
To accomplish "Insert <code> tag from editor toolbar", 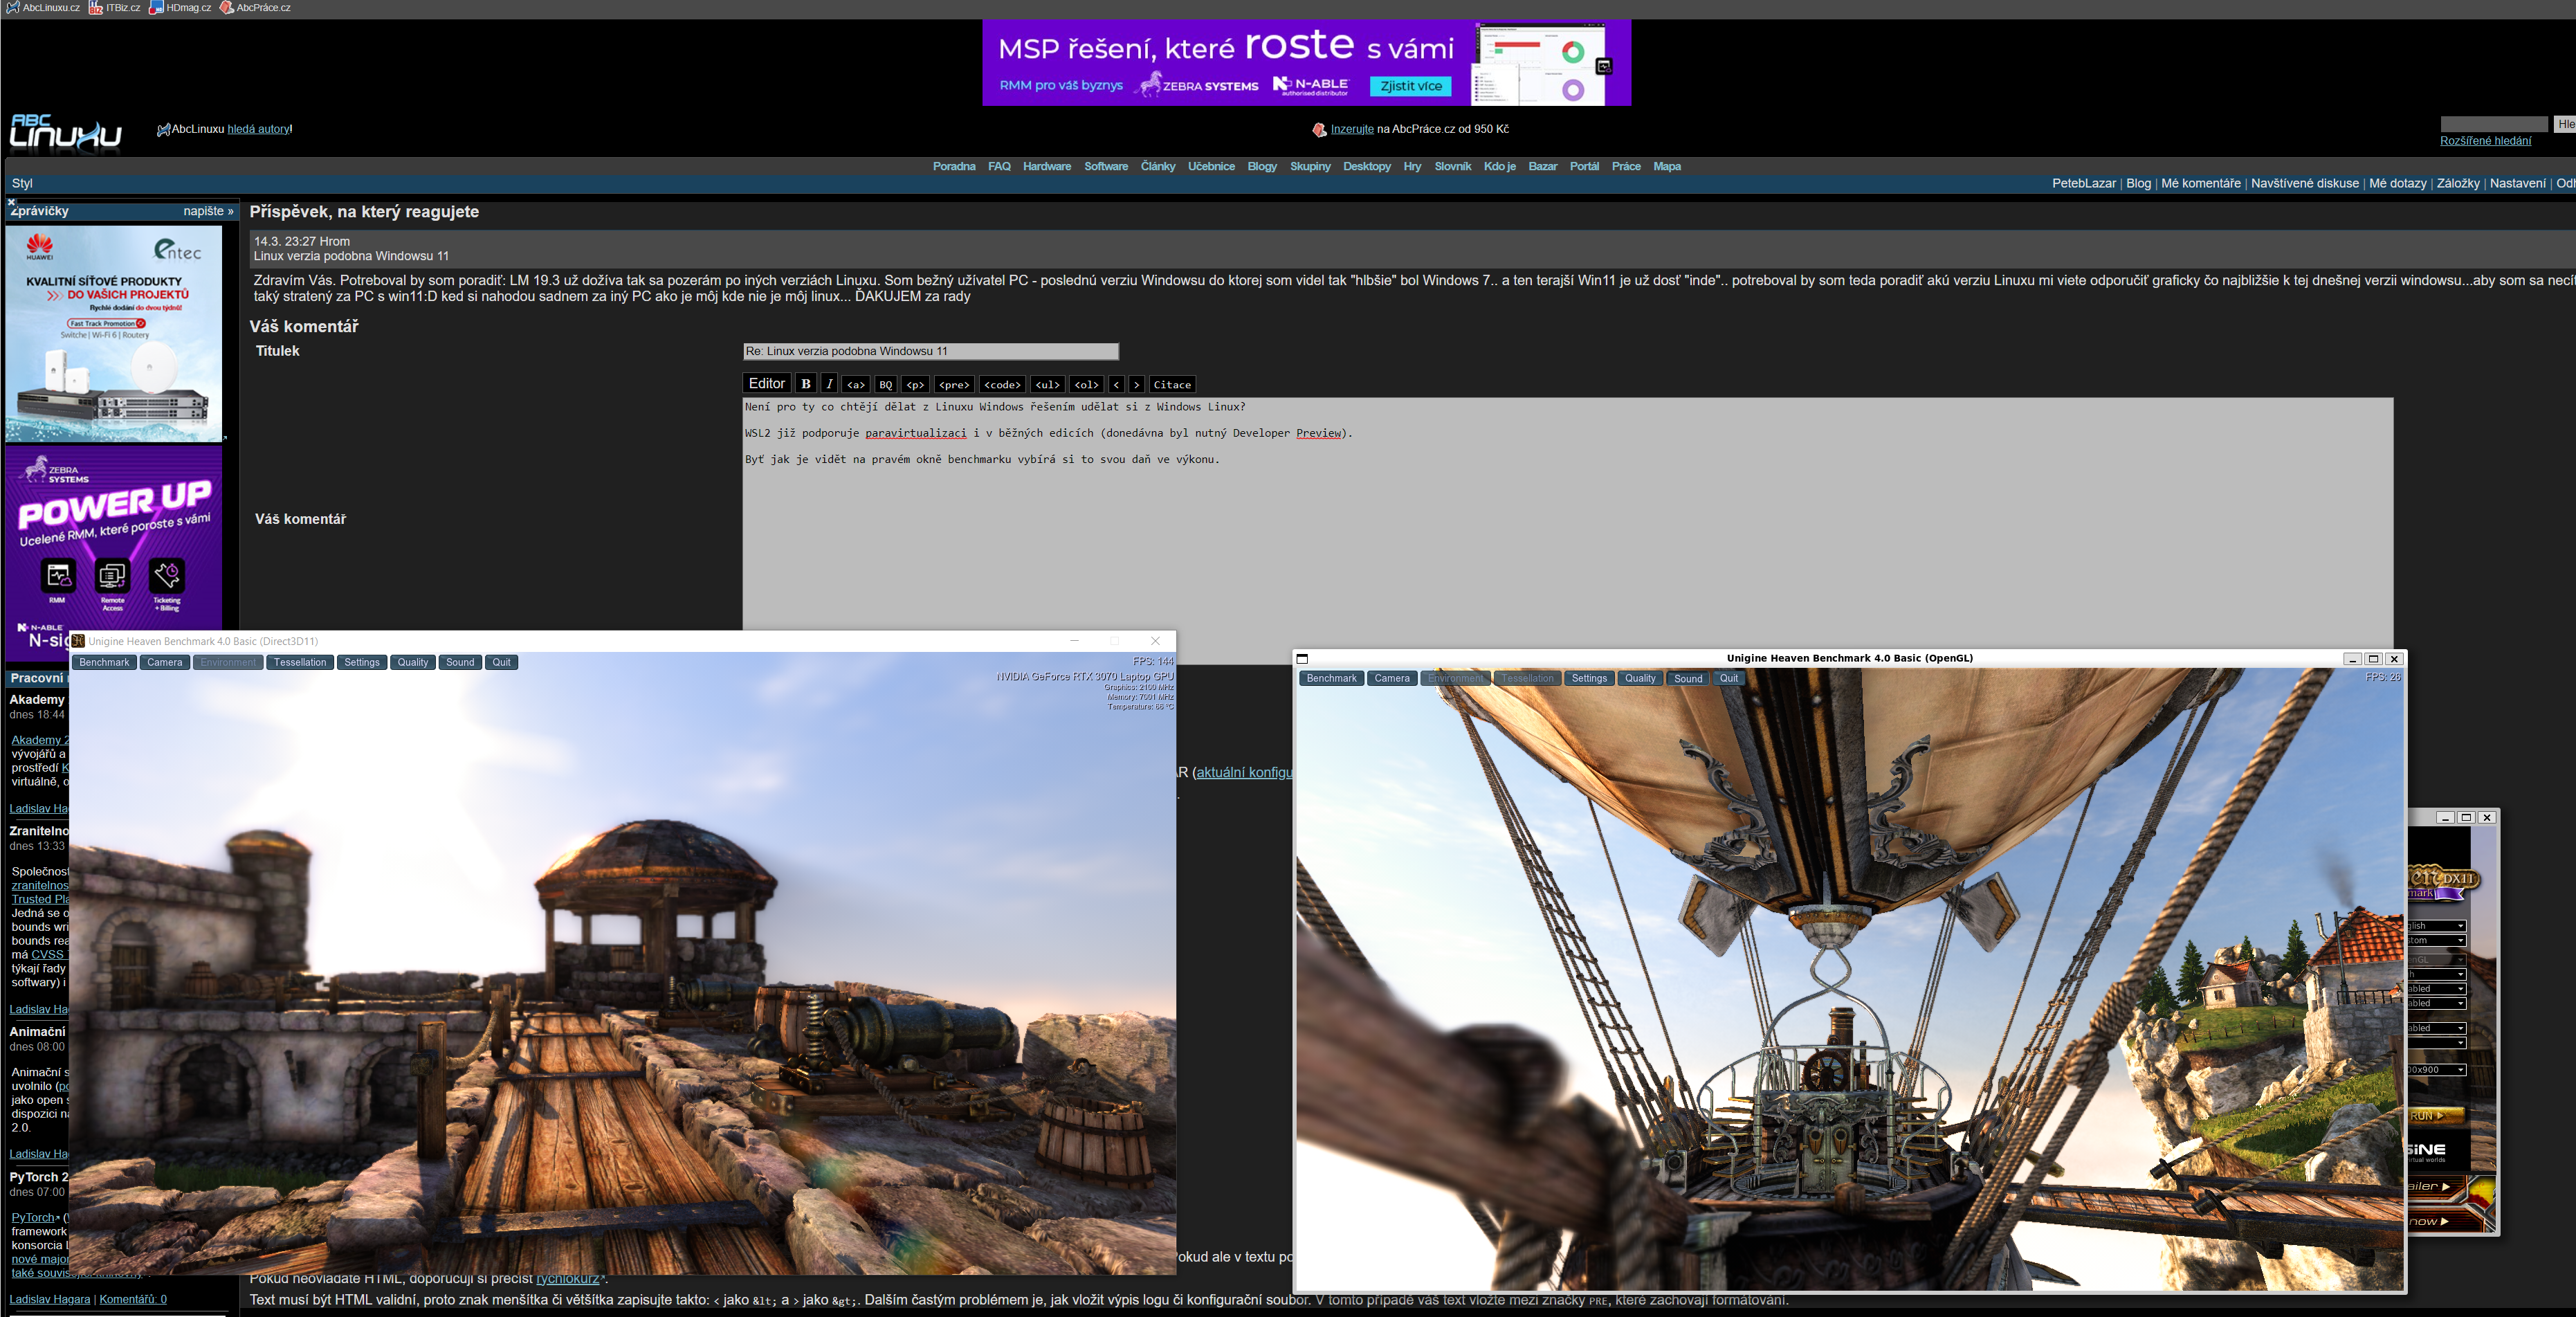I will click(x=1002, y=384).
